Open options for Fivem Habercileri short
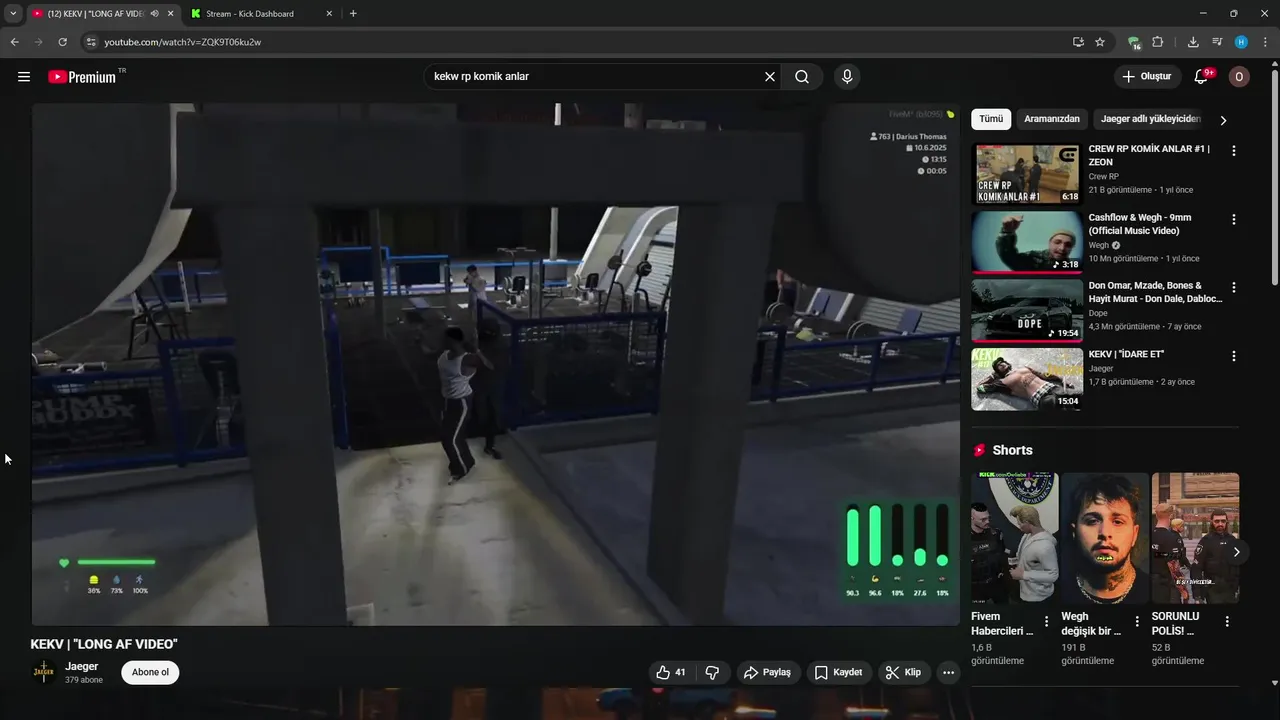The image size is (1280, 720). 1047,621
